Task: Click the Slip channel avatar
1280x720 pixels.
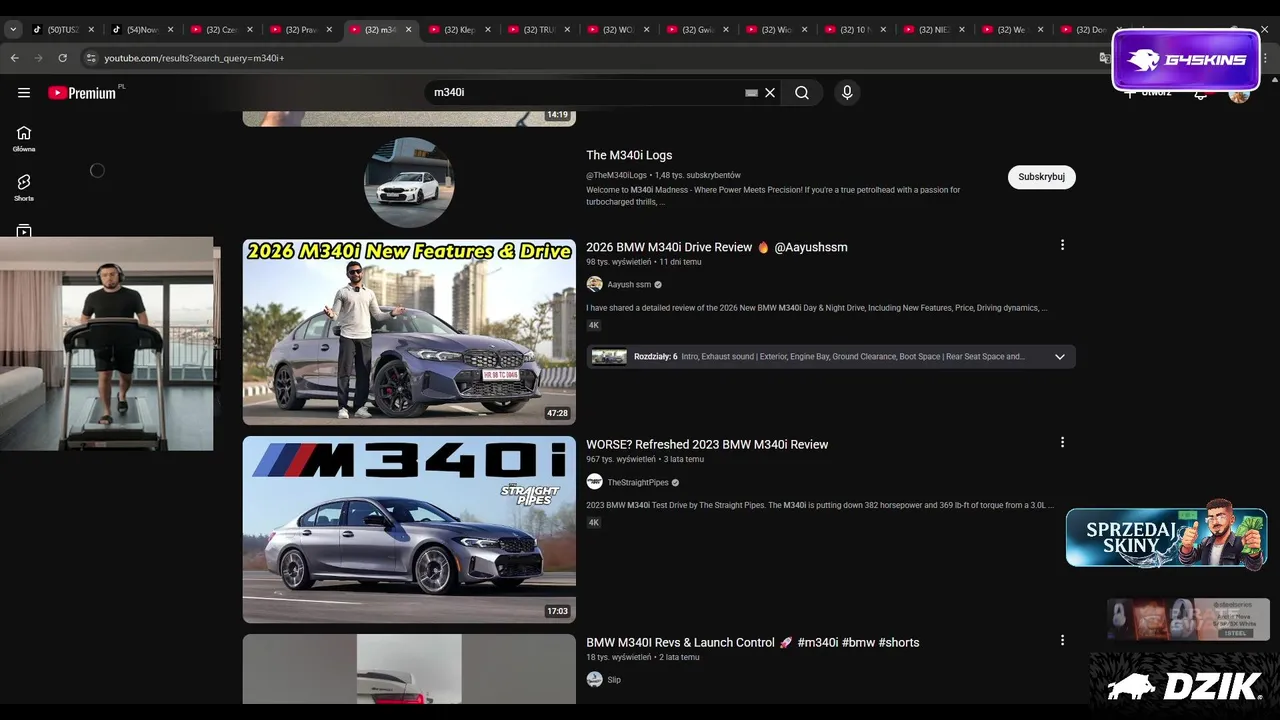Action: click(594, 679)
